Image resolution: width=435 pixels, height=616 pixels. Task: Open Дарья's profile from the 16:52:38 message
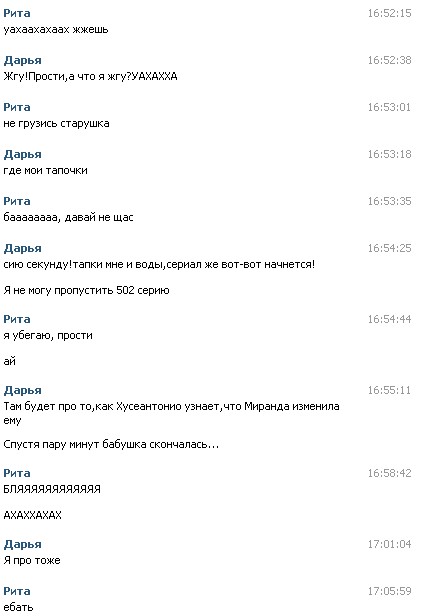(22, 60)
